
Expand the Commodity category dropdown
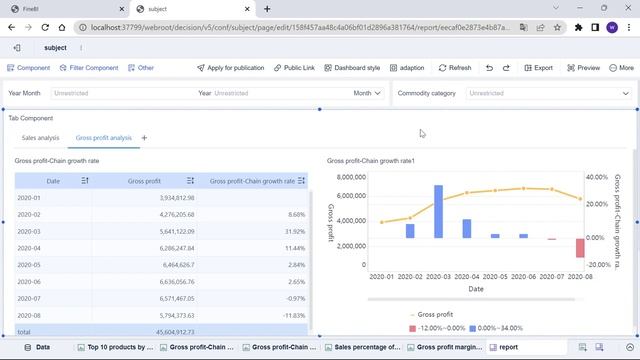point(626,93)
